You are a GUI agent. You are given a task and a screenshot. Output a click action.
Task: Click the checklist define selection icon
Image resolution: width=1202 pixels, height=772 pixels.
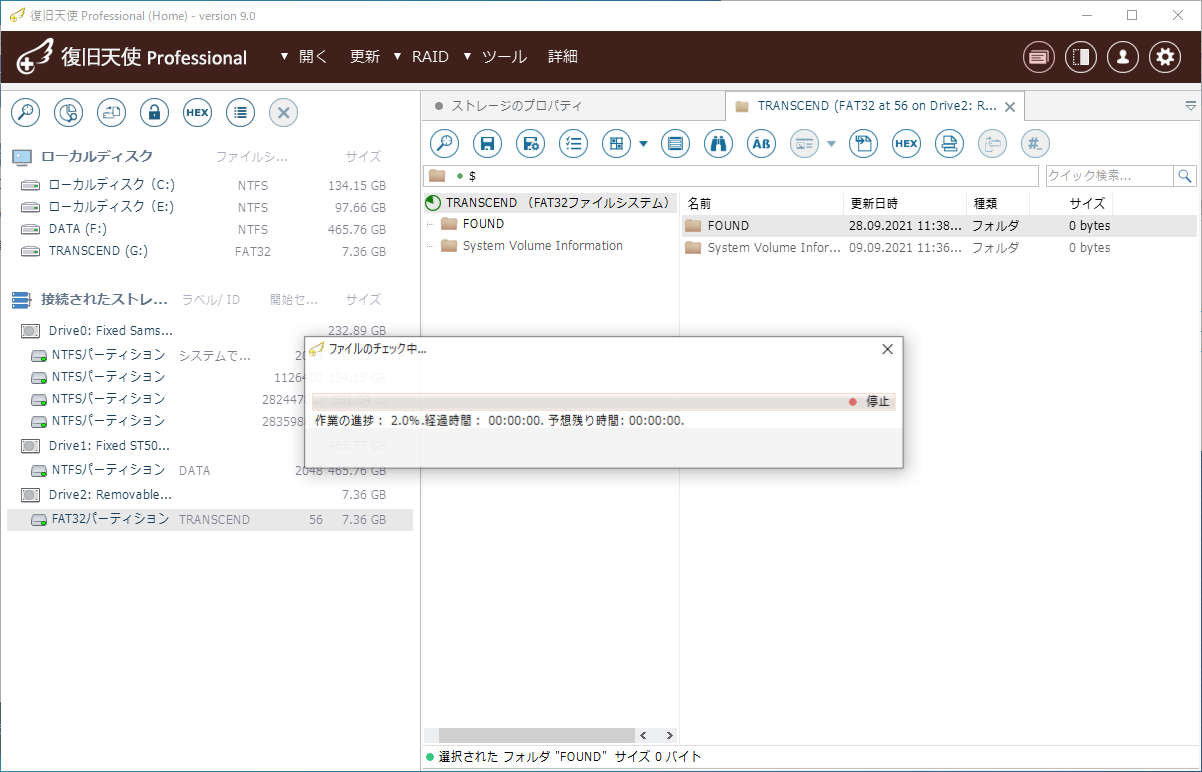(573, 144)
